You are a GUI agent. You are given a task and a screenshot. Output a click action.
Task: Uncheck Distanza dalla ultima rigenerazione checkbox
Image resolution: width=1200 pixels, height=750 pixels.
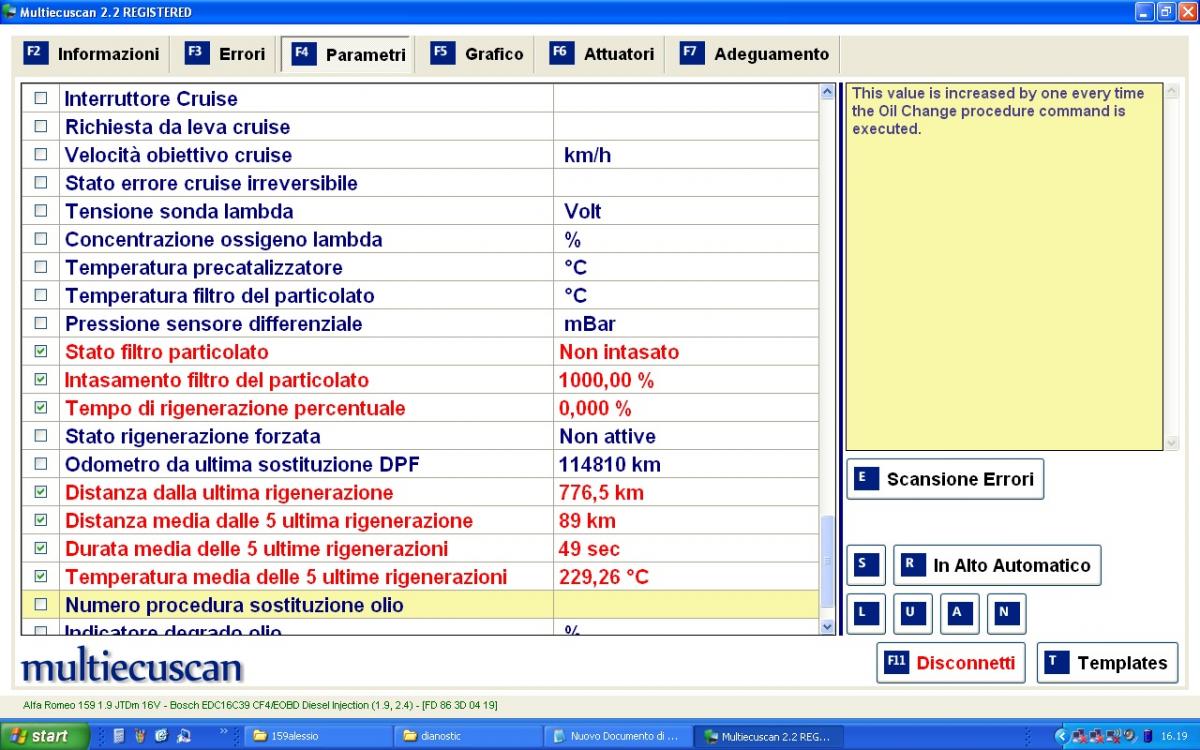[x=41, y=491]
